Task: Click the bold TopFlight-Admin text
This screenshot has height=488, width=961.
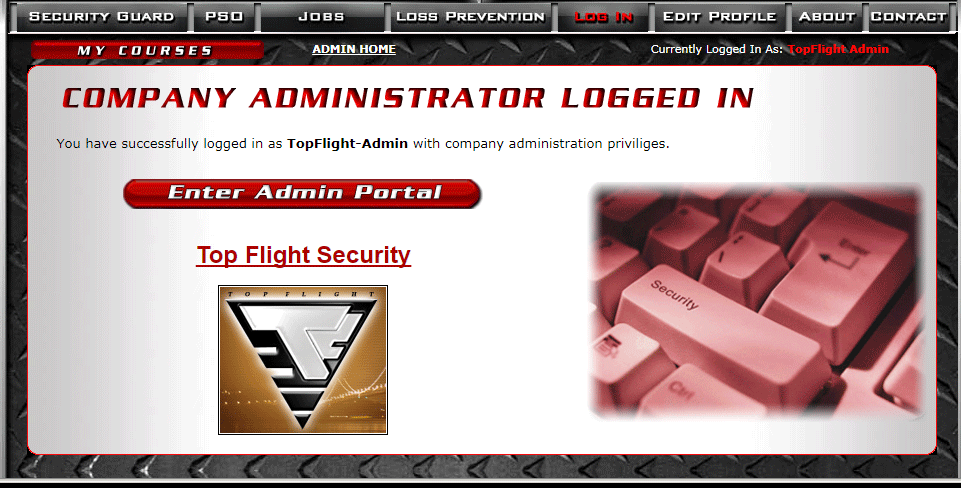Action: 348,143
